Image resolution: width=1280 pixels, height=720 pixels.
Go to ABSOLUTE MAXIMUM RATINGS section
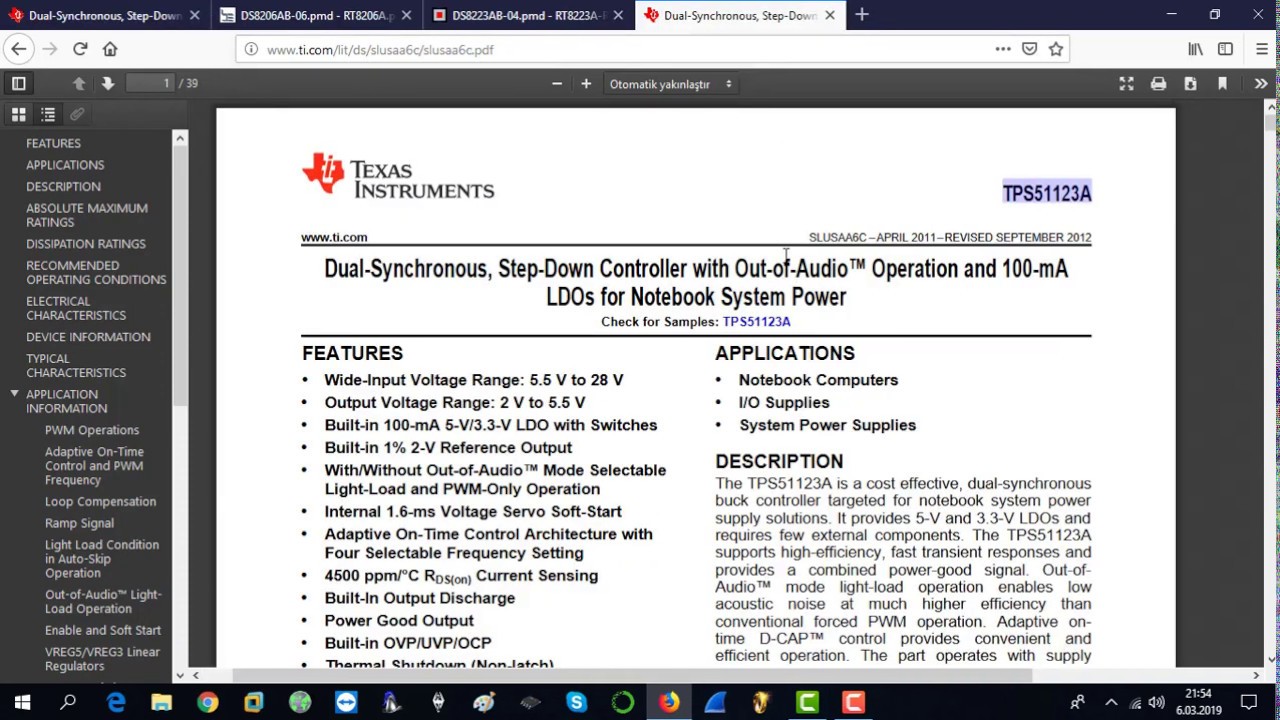pos(87,215)
